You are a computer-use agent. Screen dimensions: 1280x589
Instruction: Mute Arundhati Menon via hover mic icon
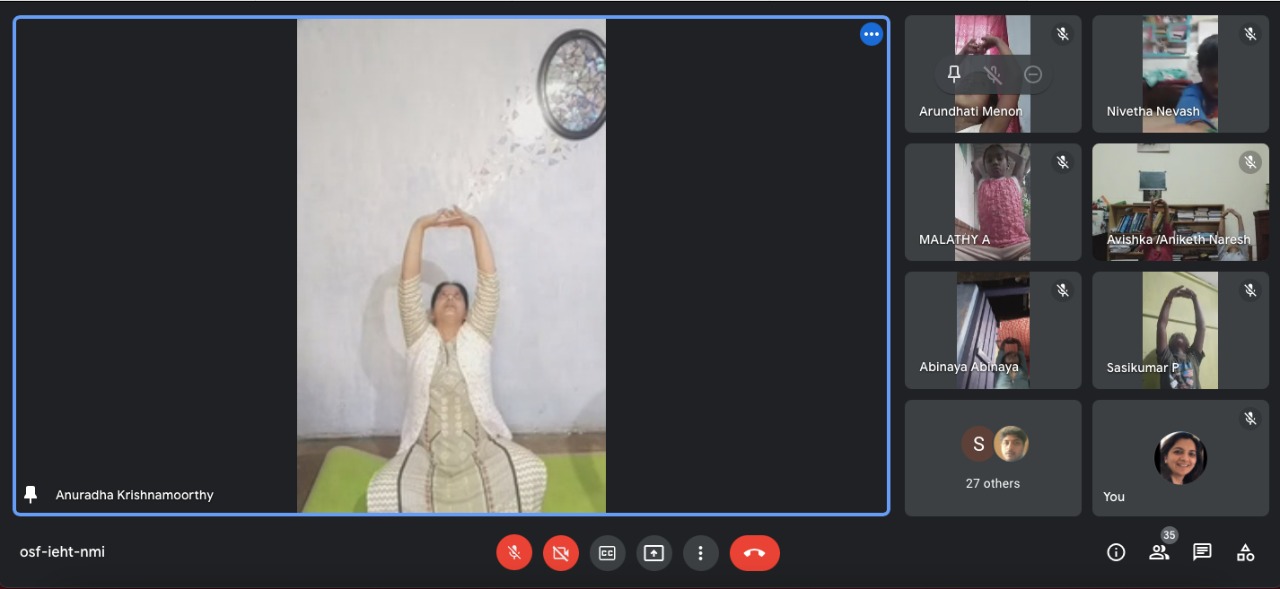pos(993,74)
